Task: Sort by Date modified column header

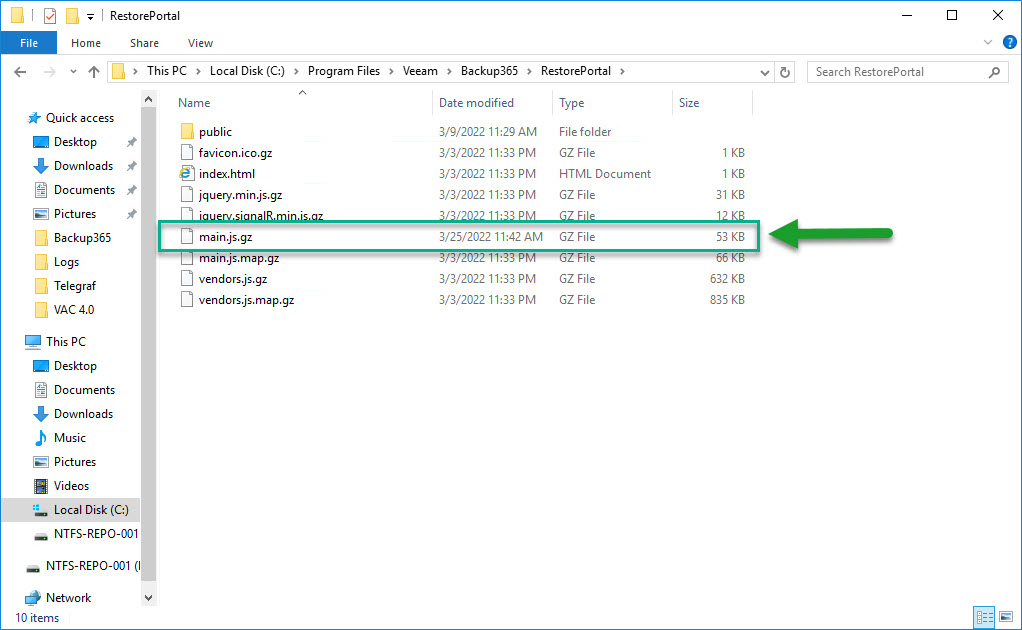Action: 476,103
